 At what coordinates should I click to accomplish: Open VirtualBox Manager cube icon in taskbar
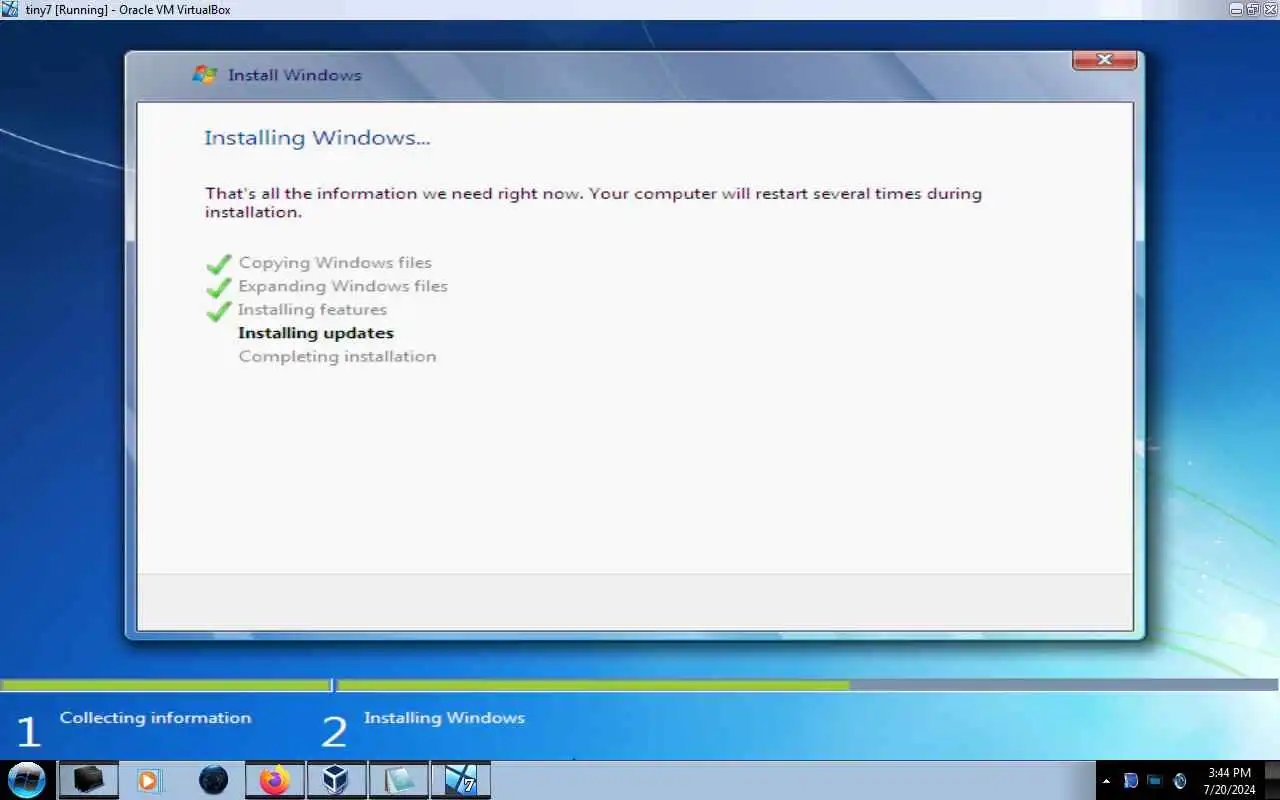coord(336,780)
